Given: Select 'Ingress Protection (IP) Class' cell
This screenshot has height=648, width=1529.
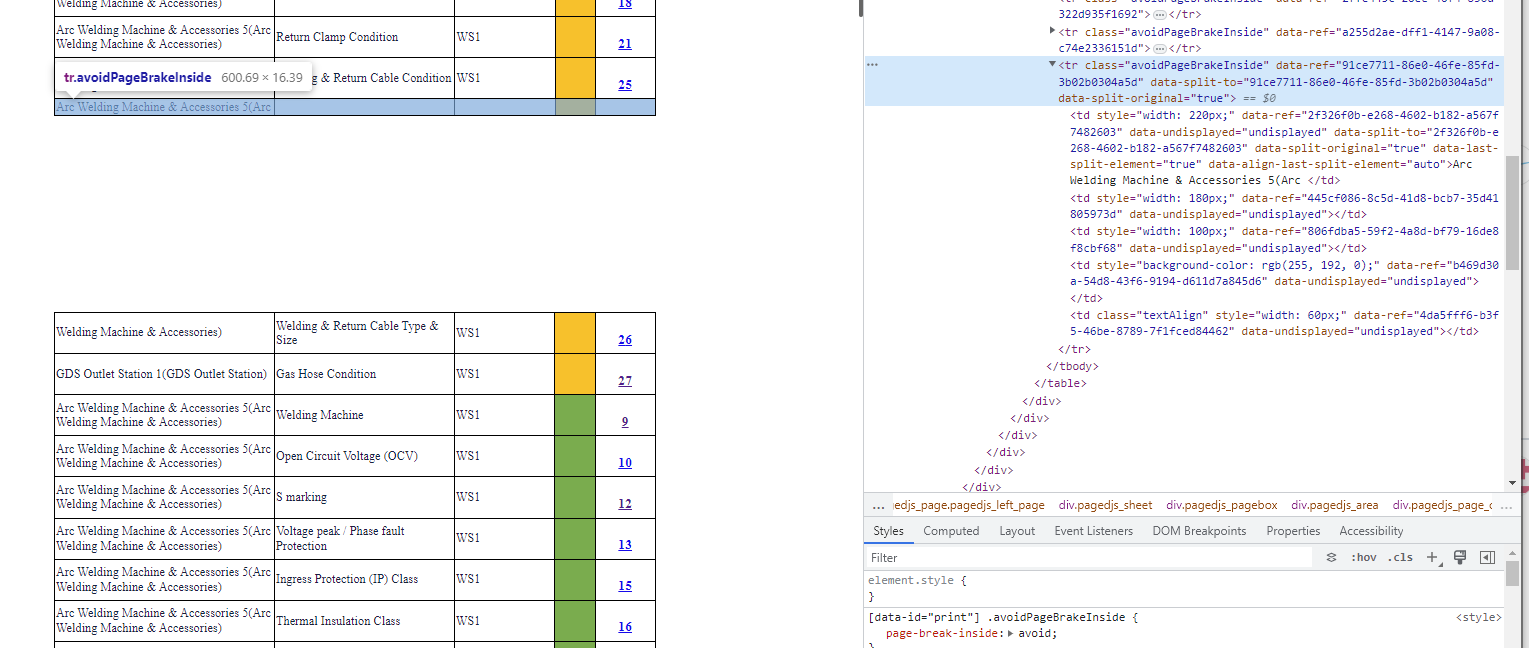Looking at the screenshot, I should point(364,579).
